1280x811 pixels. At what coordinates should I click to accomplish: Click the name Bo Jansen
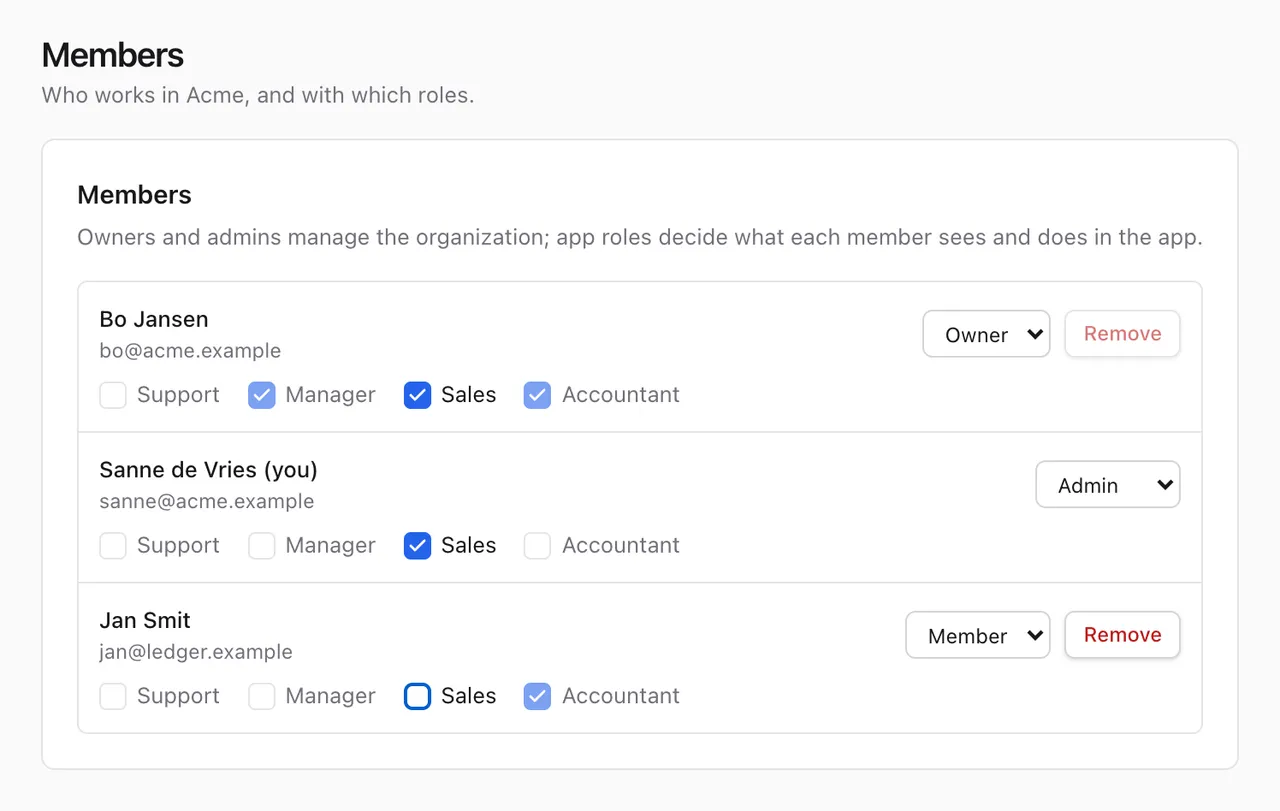tap(154, 320)
